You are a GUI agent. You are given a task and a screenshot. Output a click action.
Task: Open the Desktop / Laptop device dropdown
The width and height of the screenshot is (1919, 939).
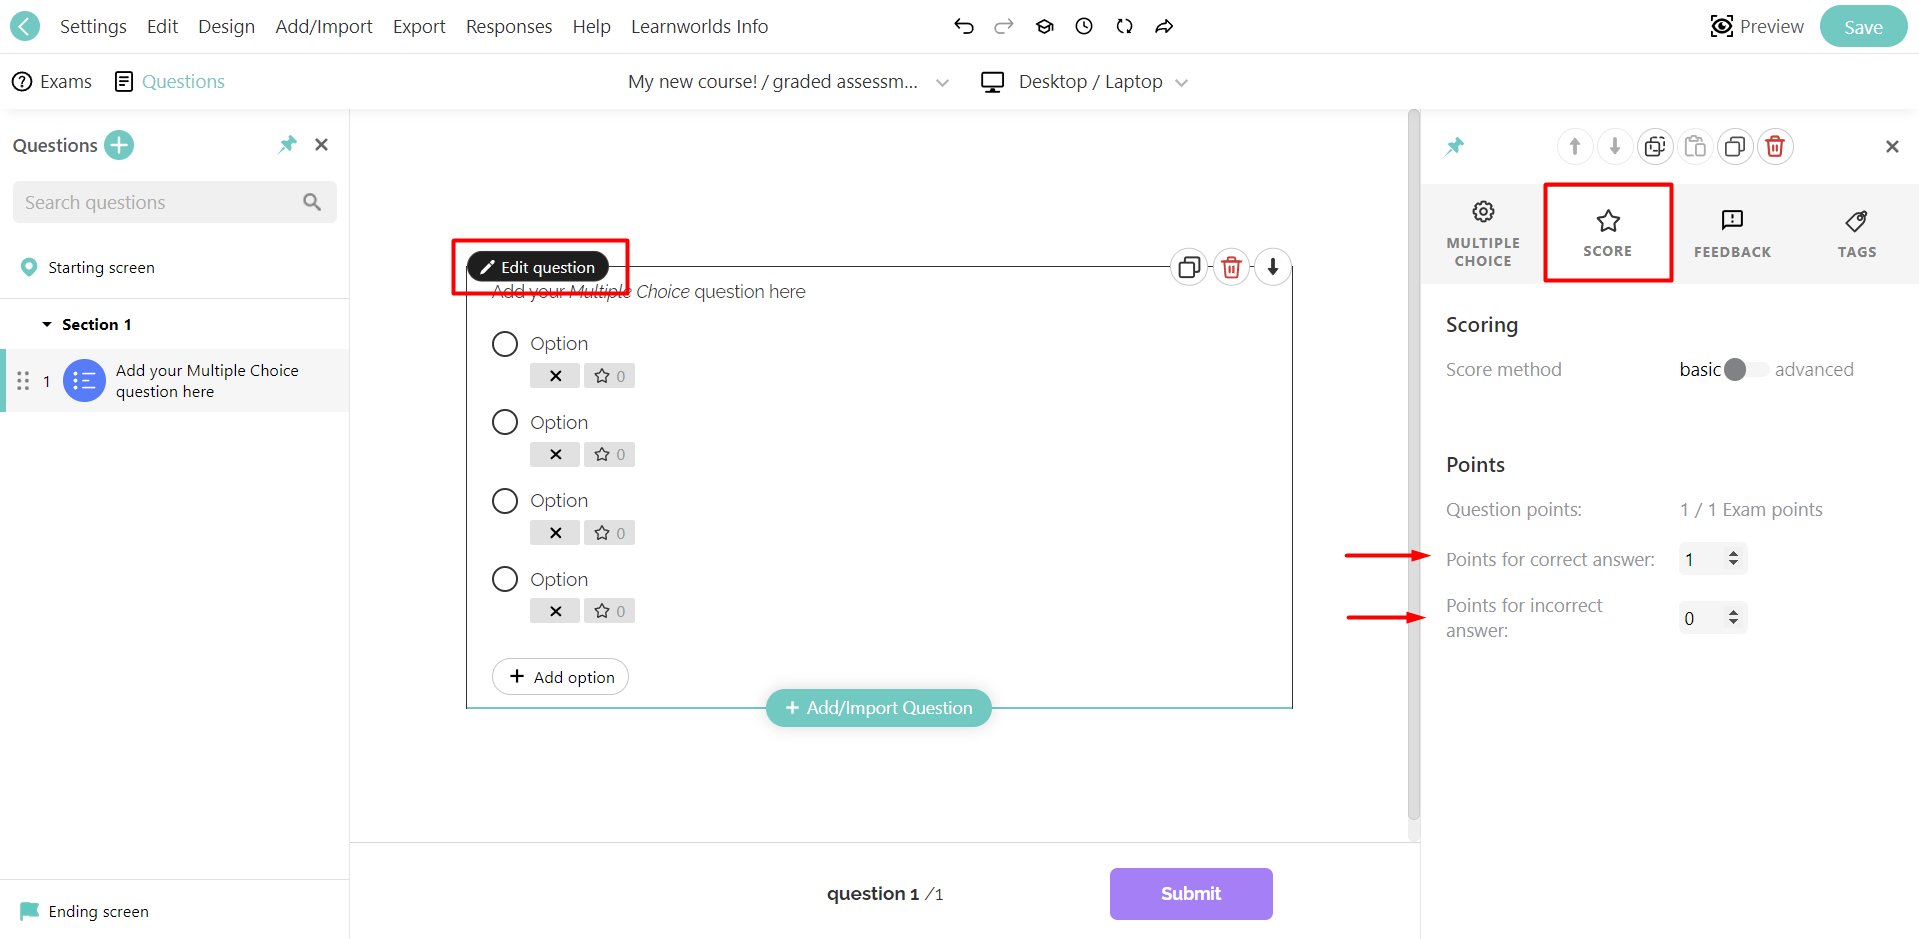click(x=1183, y=82)
